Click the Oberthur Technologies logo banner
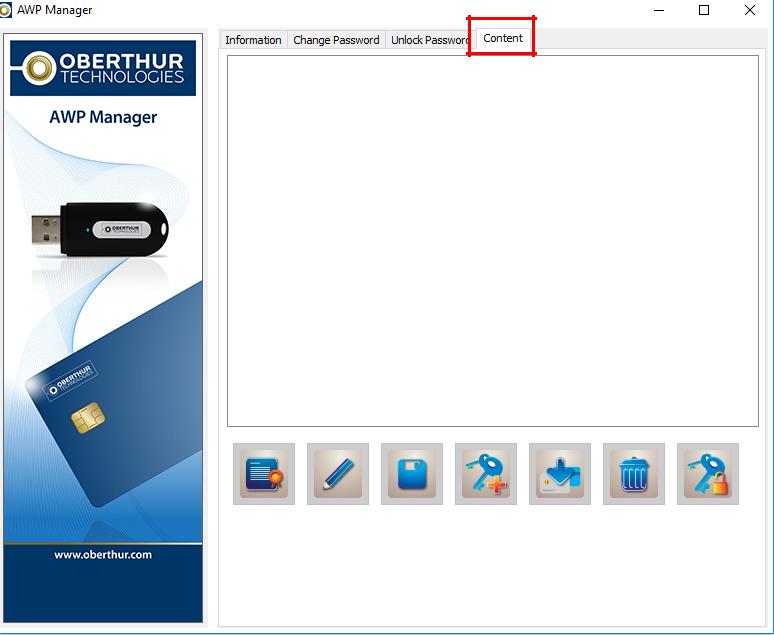774x635 pixels. pos(103,68)
